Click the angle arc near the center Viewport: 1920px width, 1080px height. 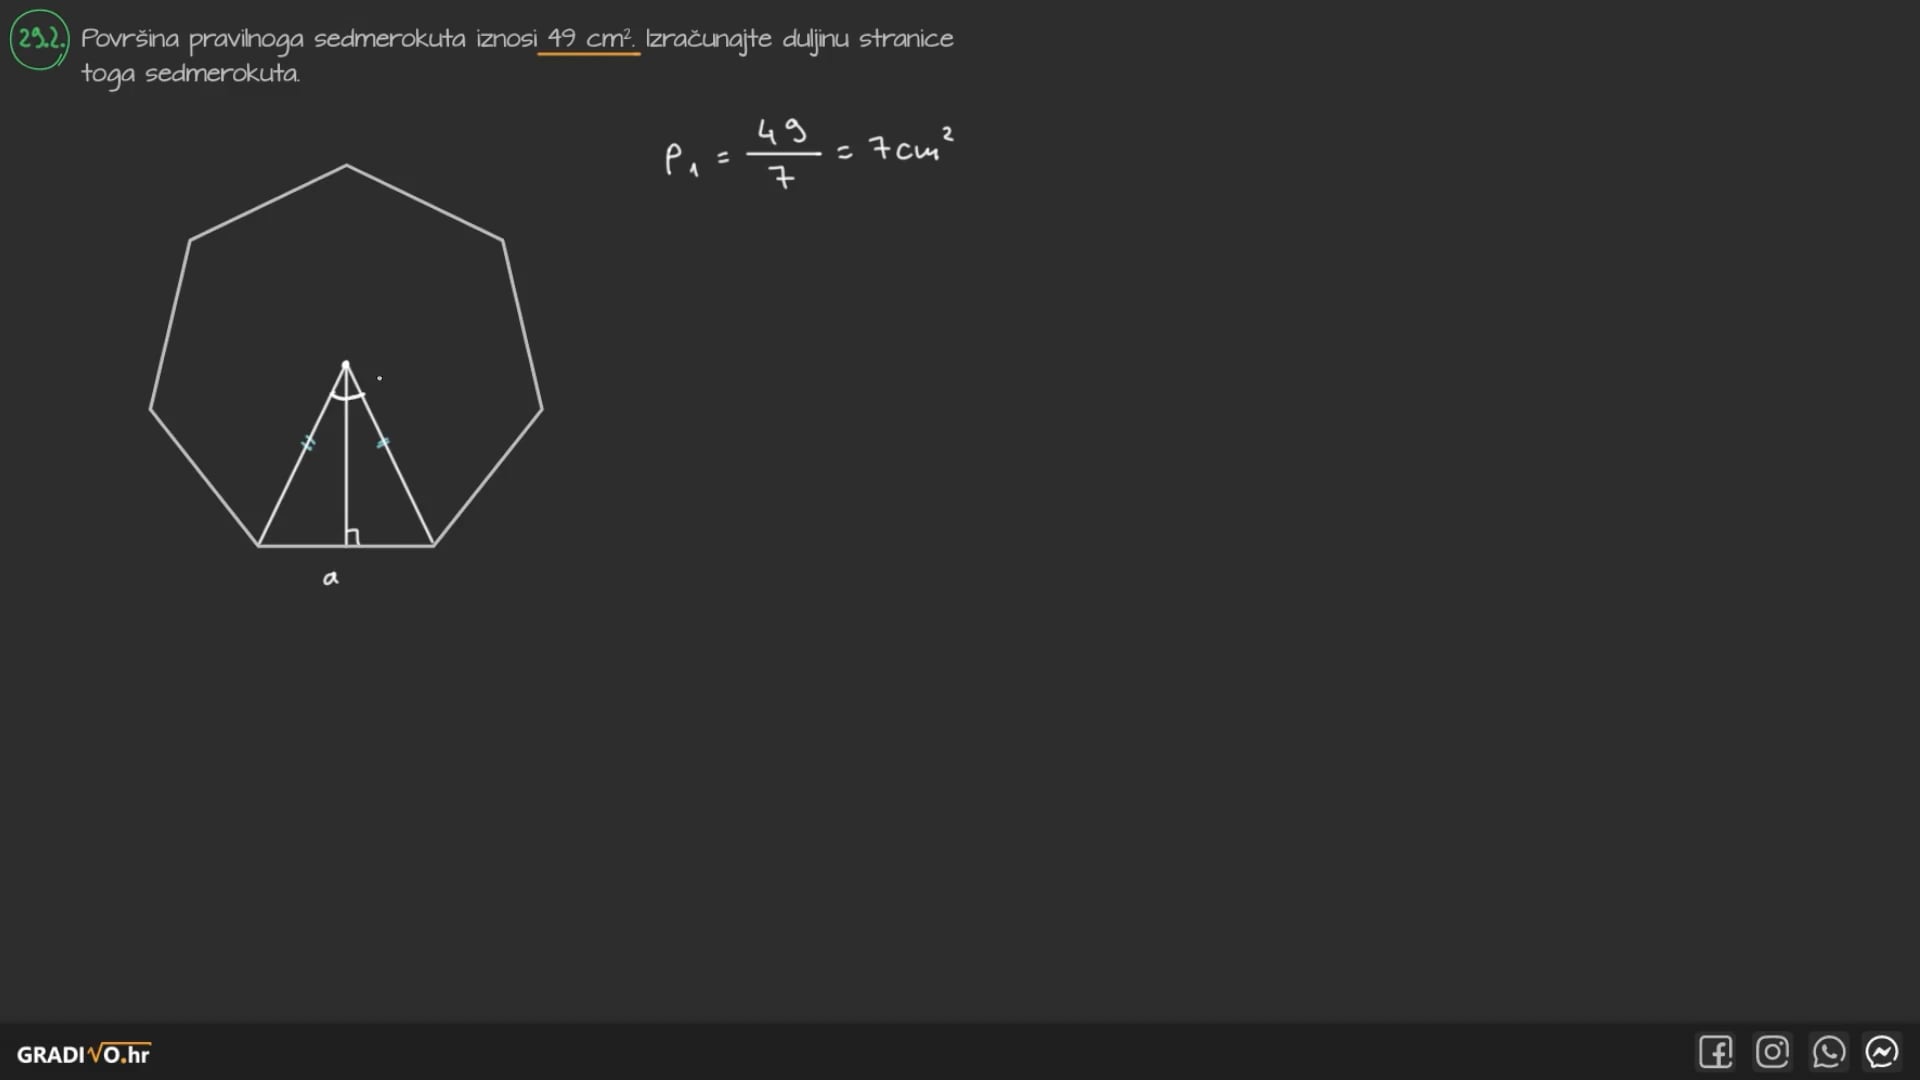pyautogui.click(x=347, y=397)
